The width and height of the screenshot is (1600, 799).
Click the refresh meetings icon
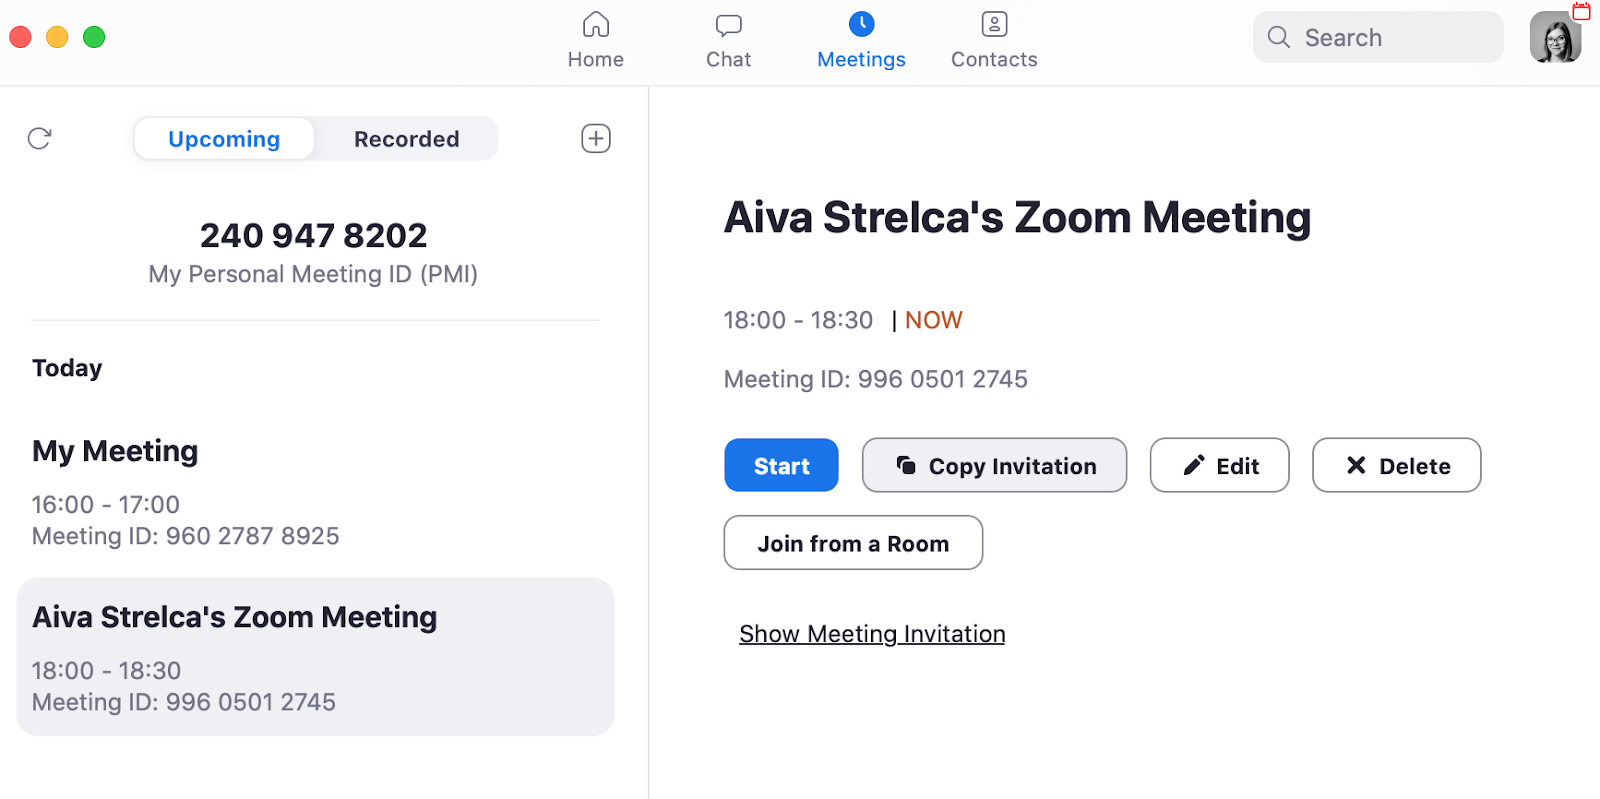pos(39,138)
